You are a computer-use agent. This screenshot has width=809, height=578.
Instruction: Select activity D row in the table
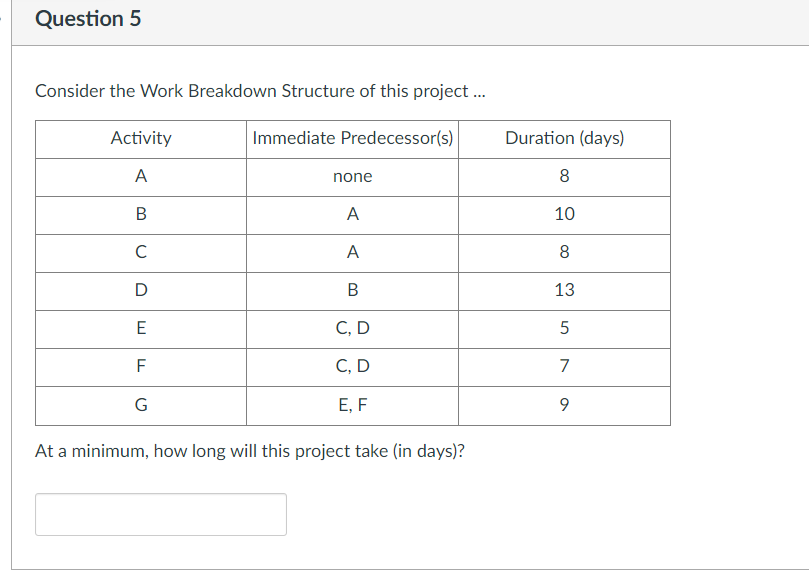pyautogui.click(x=140, y=291)
